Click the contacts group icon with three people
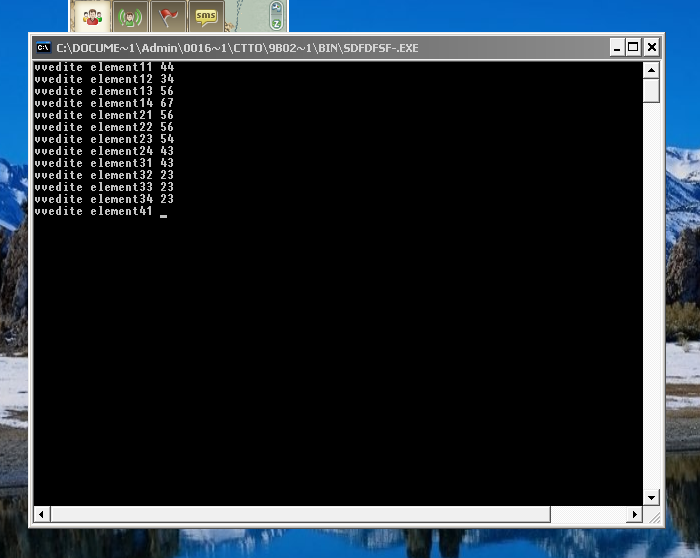 point(94,16)
